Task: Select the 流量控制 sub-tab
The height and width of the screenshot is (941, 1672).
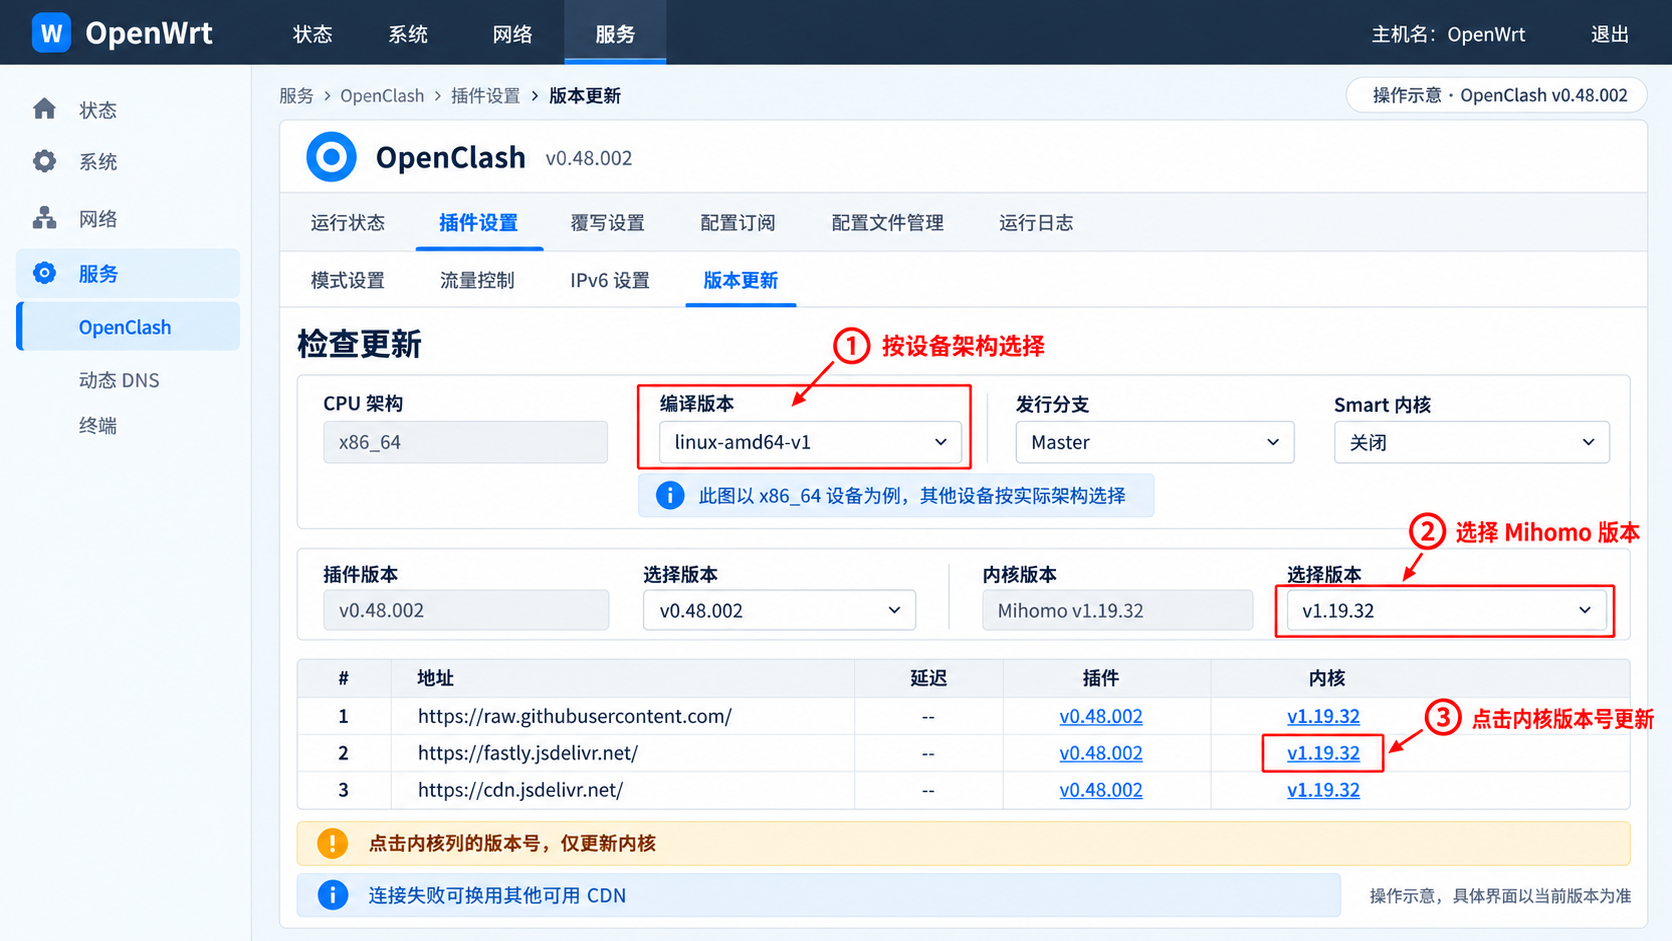Action: click(477, 280)
